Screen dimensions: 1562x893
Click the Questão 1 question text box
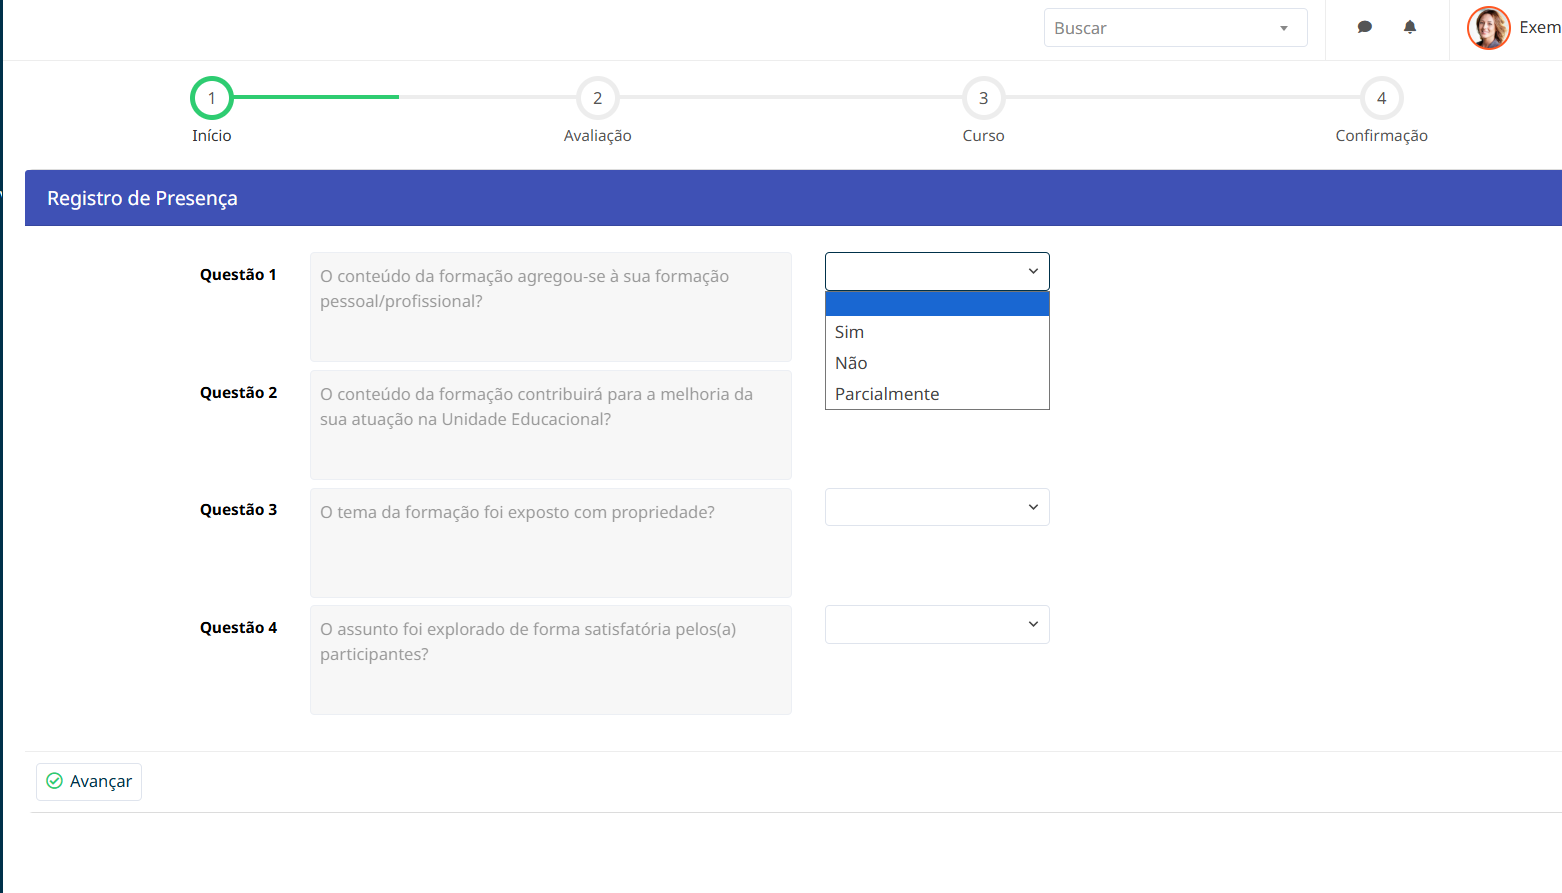551,307
